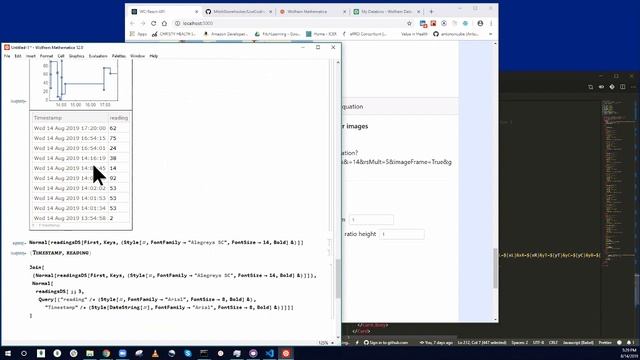Open the Home - ICER bookmark
Image resolution: width=640 pixels, height=360 pixels.
click(322, 34)
